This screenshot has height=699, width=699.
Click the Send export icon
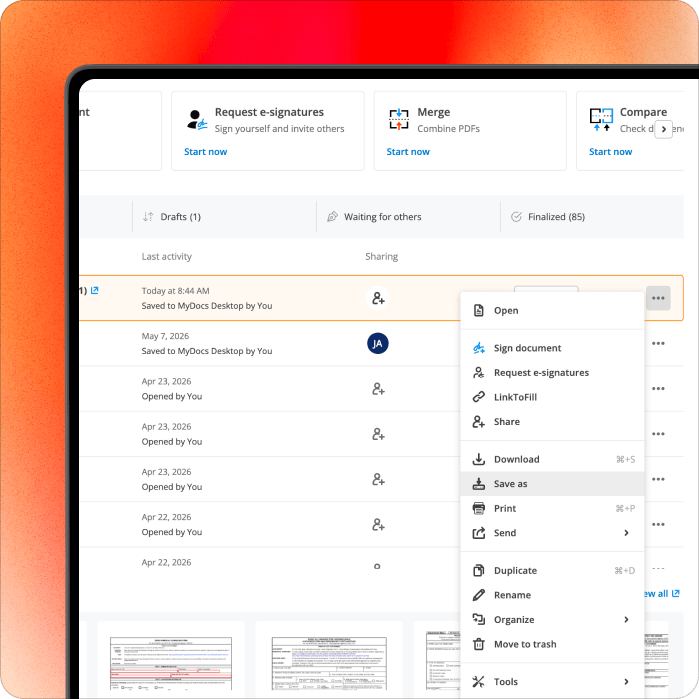tap(478, 533)
